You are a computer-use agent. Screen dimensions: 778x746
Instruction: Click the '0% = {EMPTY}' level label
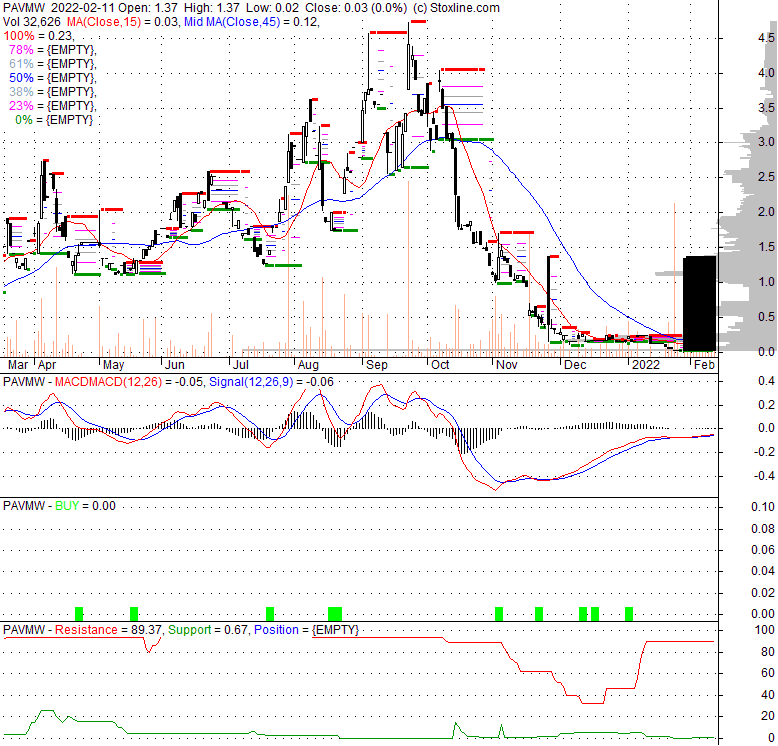(x=54, y=120)
